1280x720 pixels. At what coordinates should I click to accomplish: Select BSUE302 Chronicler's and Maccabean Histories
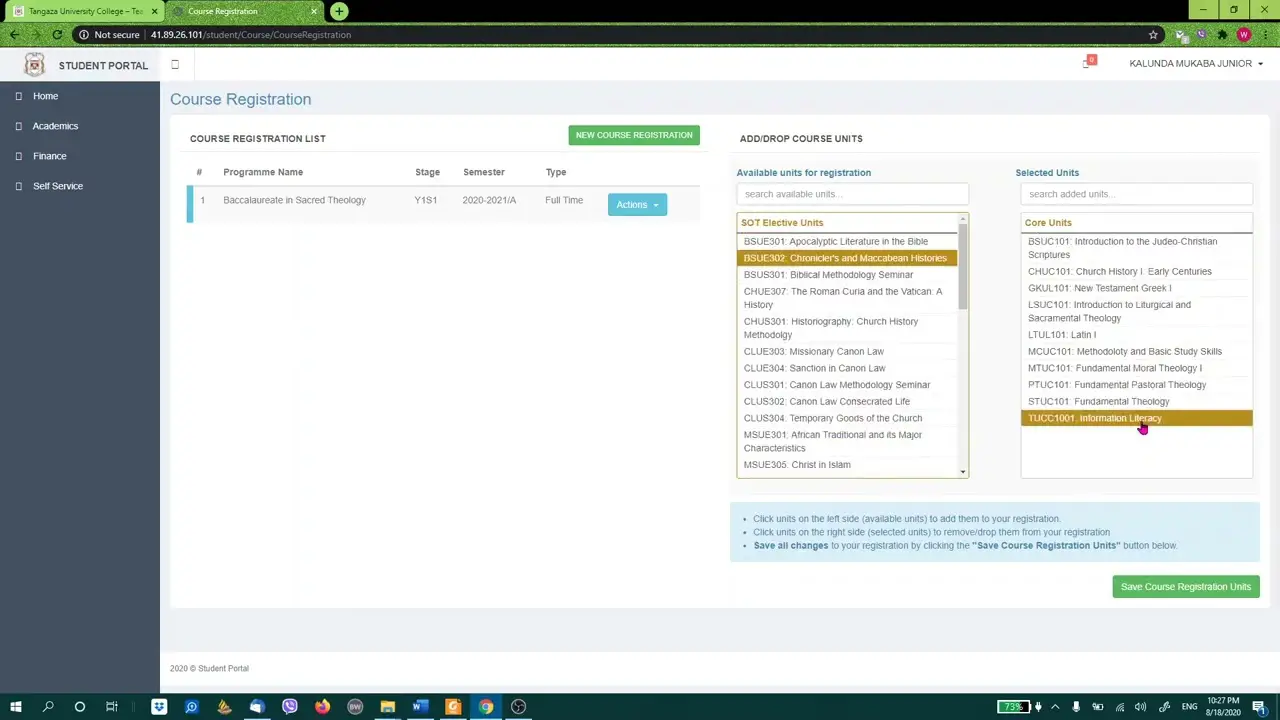[847, 258]
